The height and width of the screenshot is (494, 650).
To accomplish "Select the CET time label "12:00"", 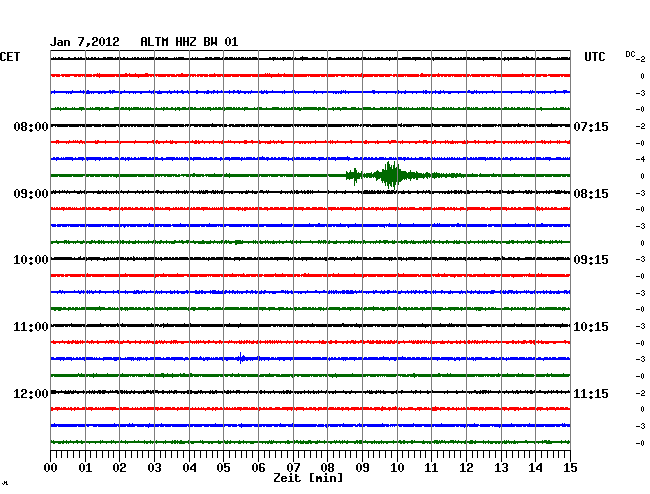I will [x=31, y=393].
